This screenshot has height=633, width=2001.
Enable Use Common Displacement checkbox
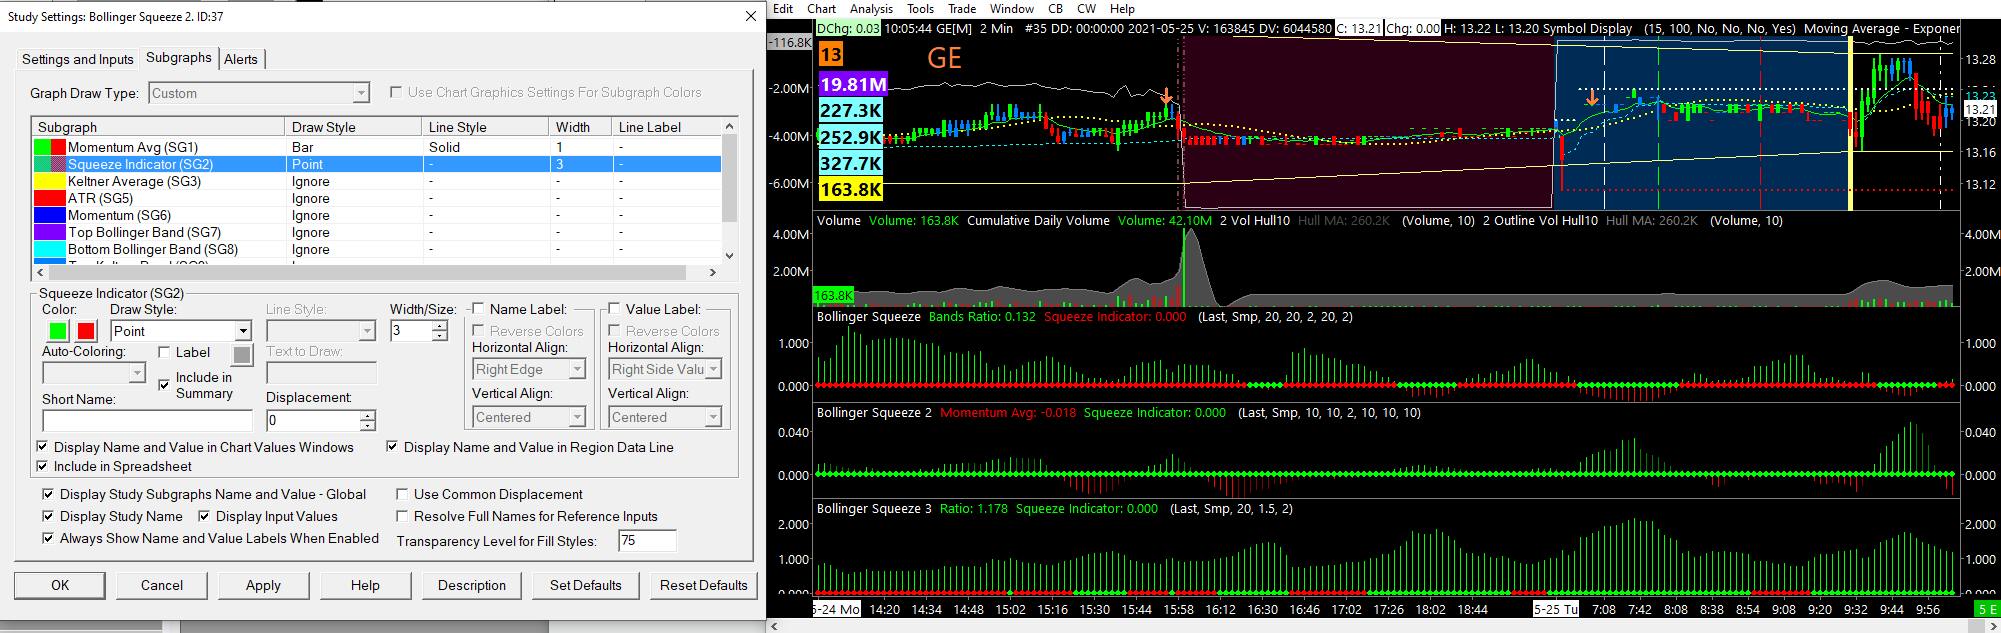click(402, 494)
